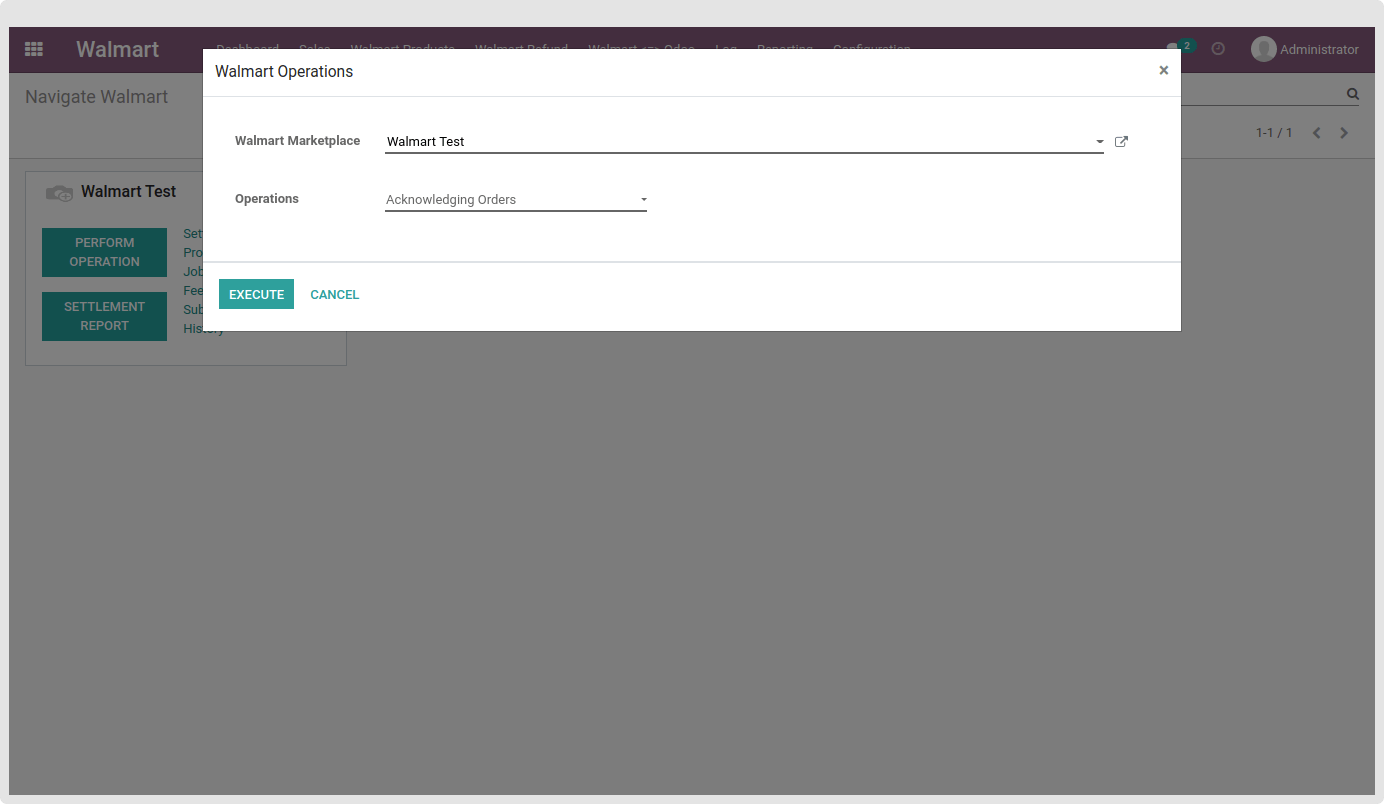Click the Walmart app brand title
The height and width of the screenshot is (804, 1384).
point(118,49)
